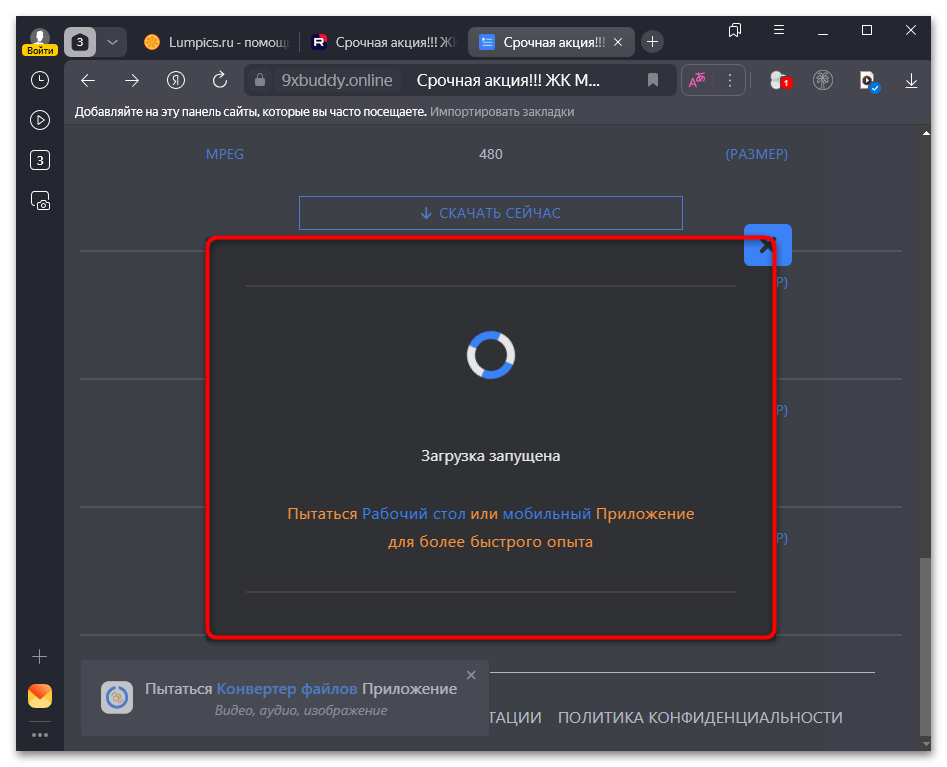Click the (РАЗМЕР) link in the 480 row
The width and height of the screenshot is (947, 767).
coord(757,154)
